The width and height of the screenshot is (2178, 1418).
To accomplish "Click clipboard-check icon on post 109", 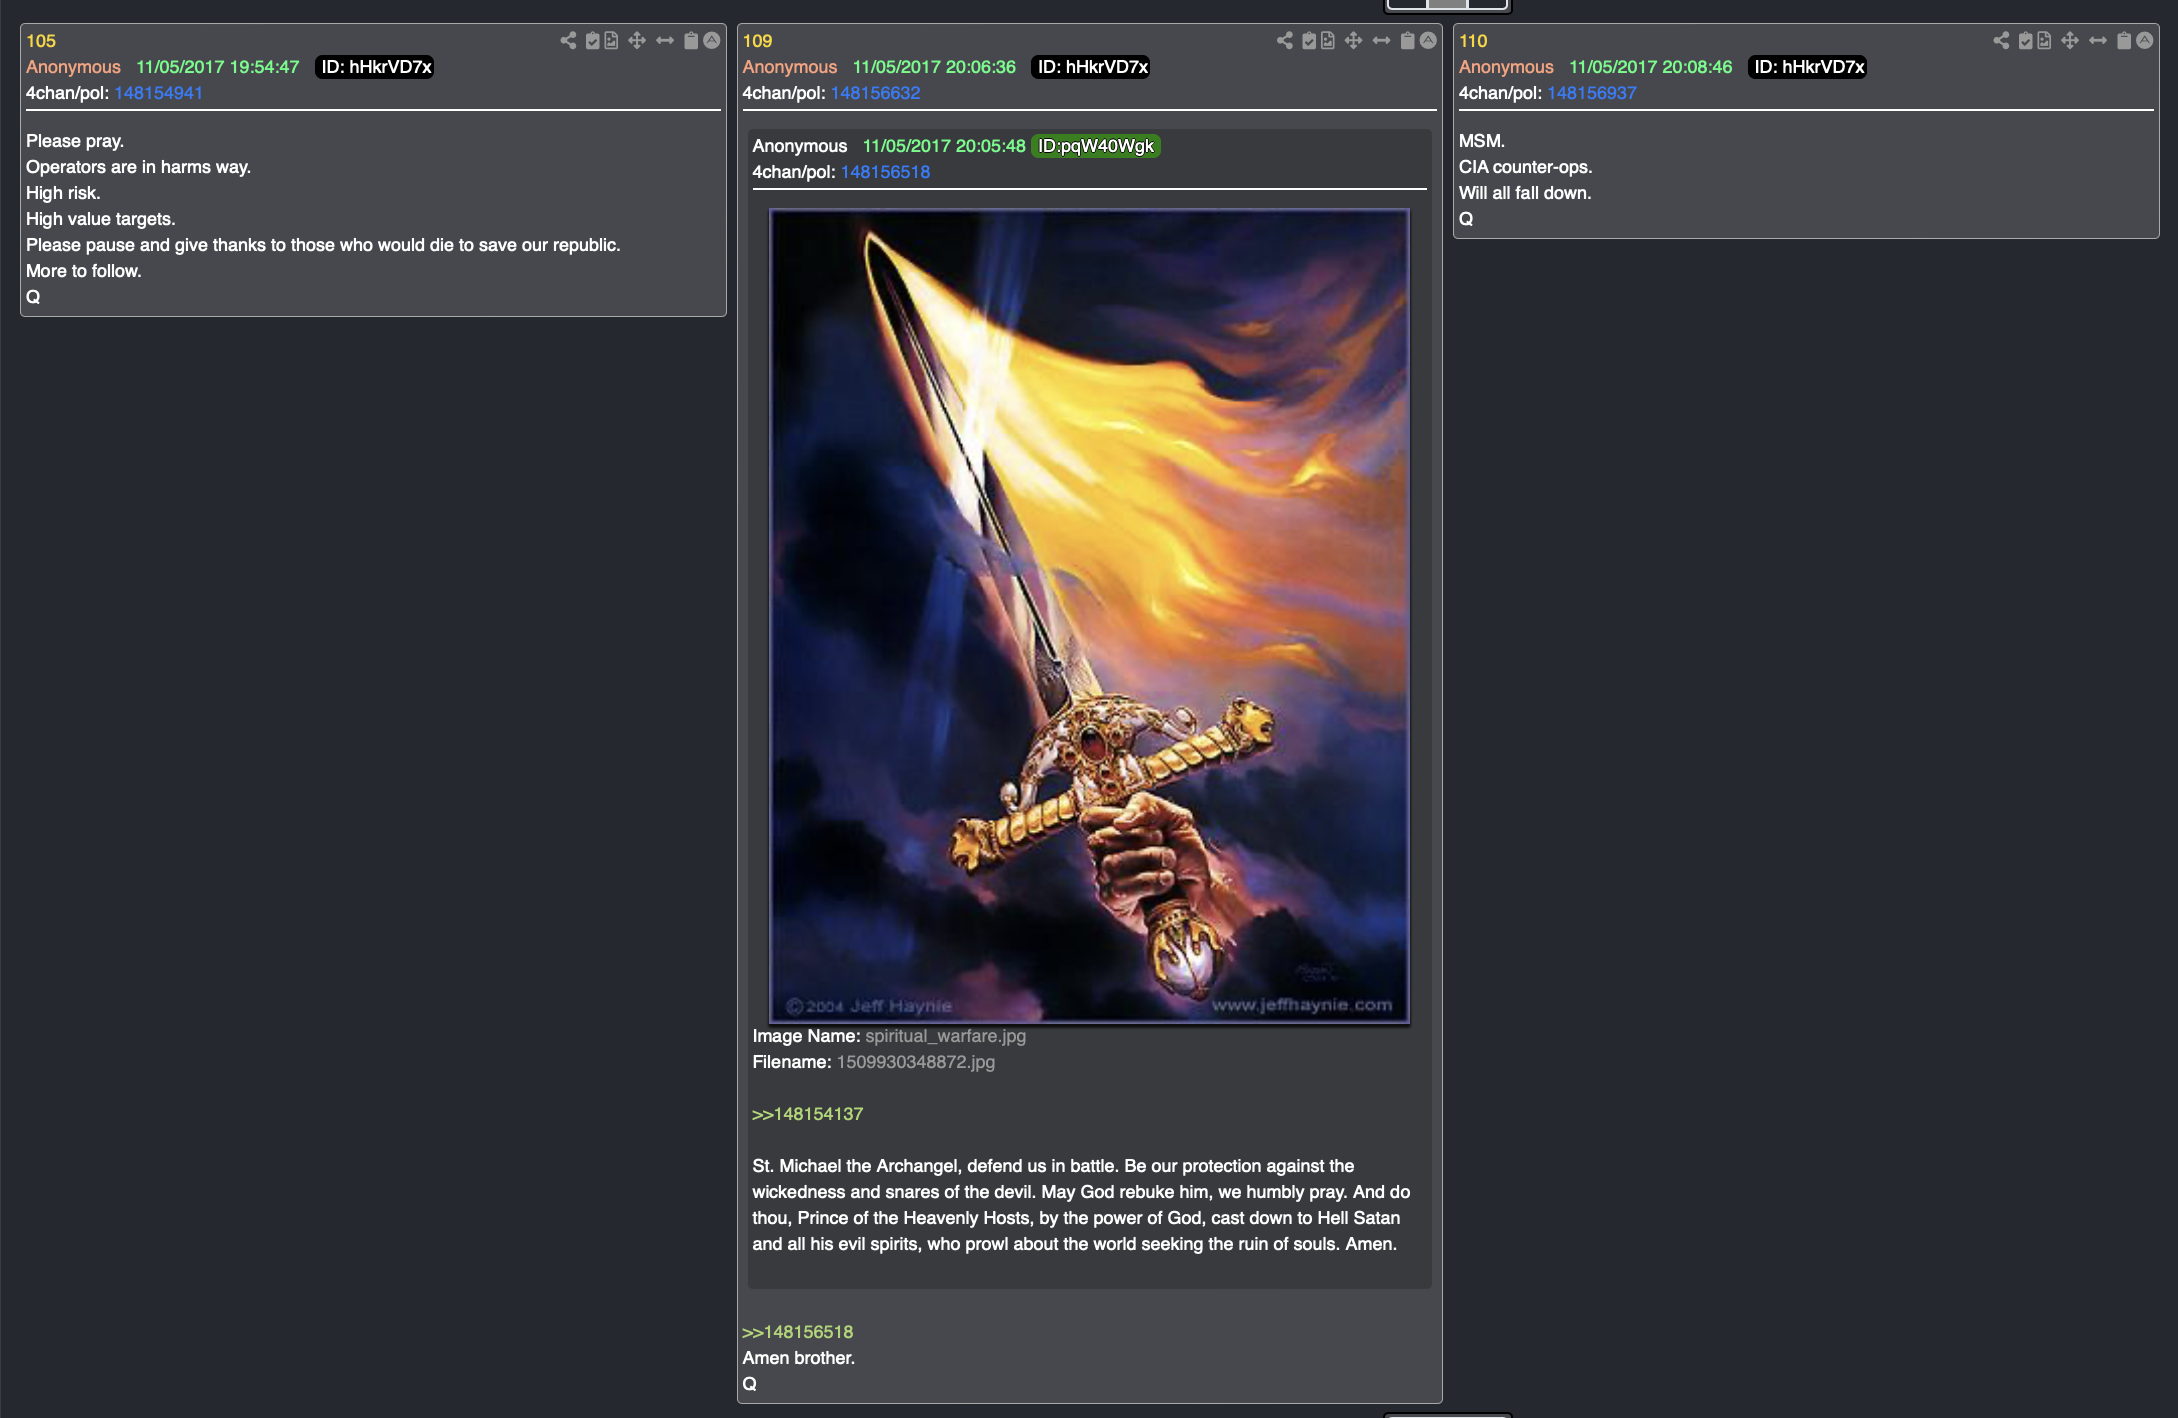I will 1309,41.
